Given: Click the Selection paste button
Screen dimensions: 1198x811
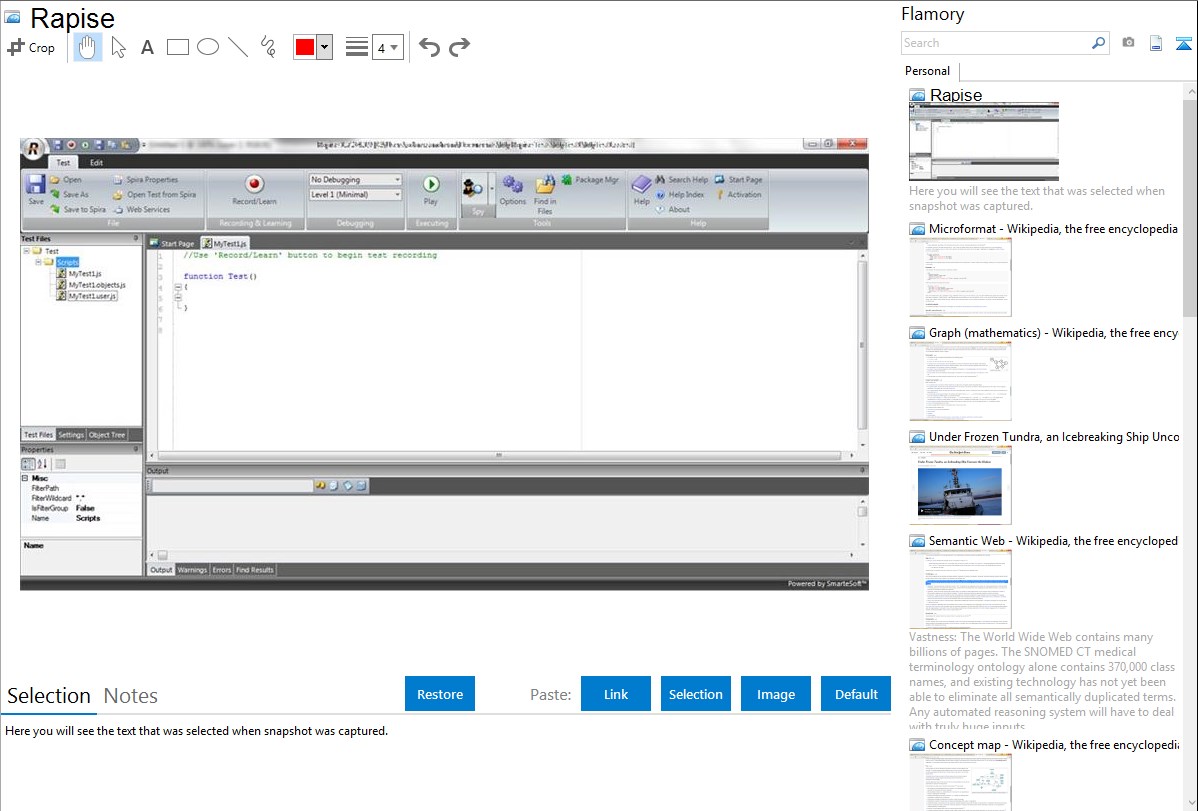Looking at the screenshot, I should pos(696,694).
